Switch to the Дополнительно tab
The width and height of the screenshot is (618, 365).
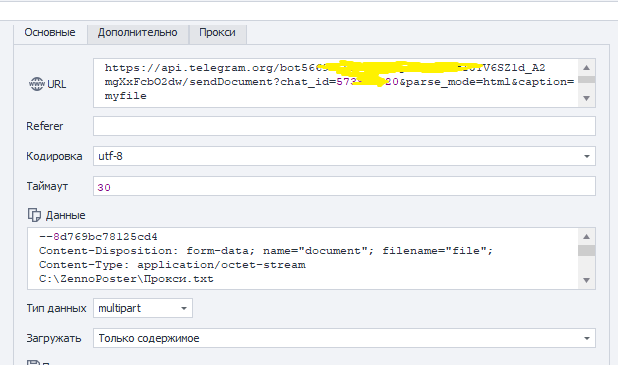(x=138, y=32)
